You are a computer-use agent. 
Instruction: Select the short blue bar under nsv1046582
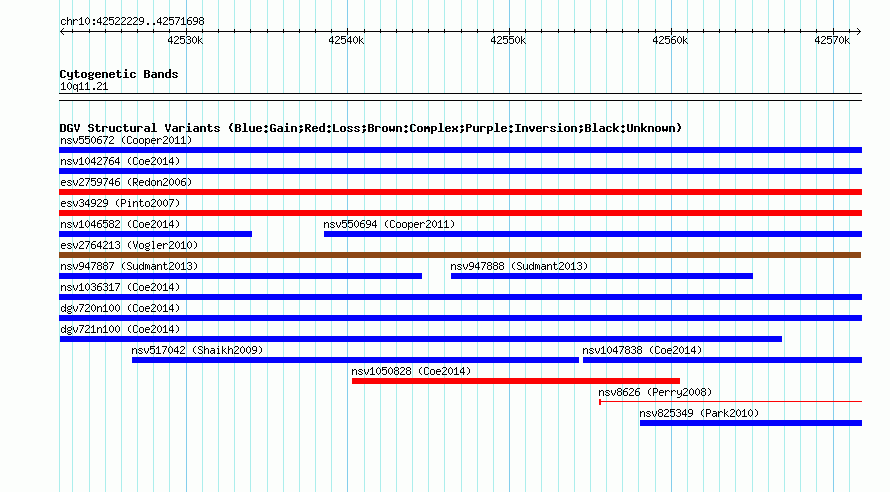[x=156, y=234]
